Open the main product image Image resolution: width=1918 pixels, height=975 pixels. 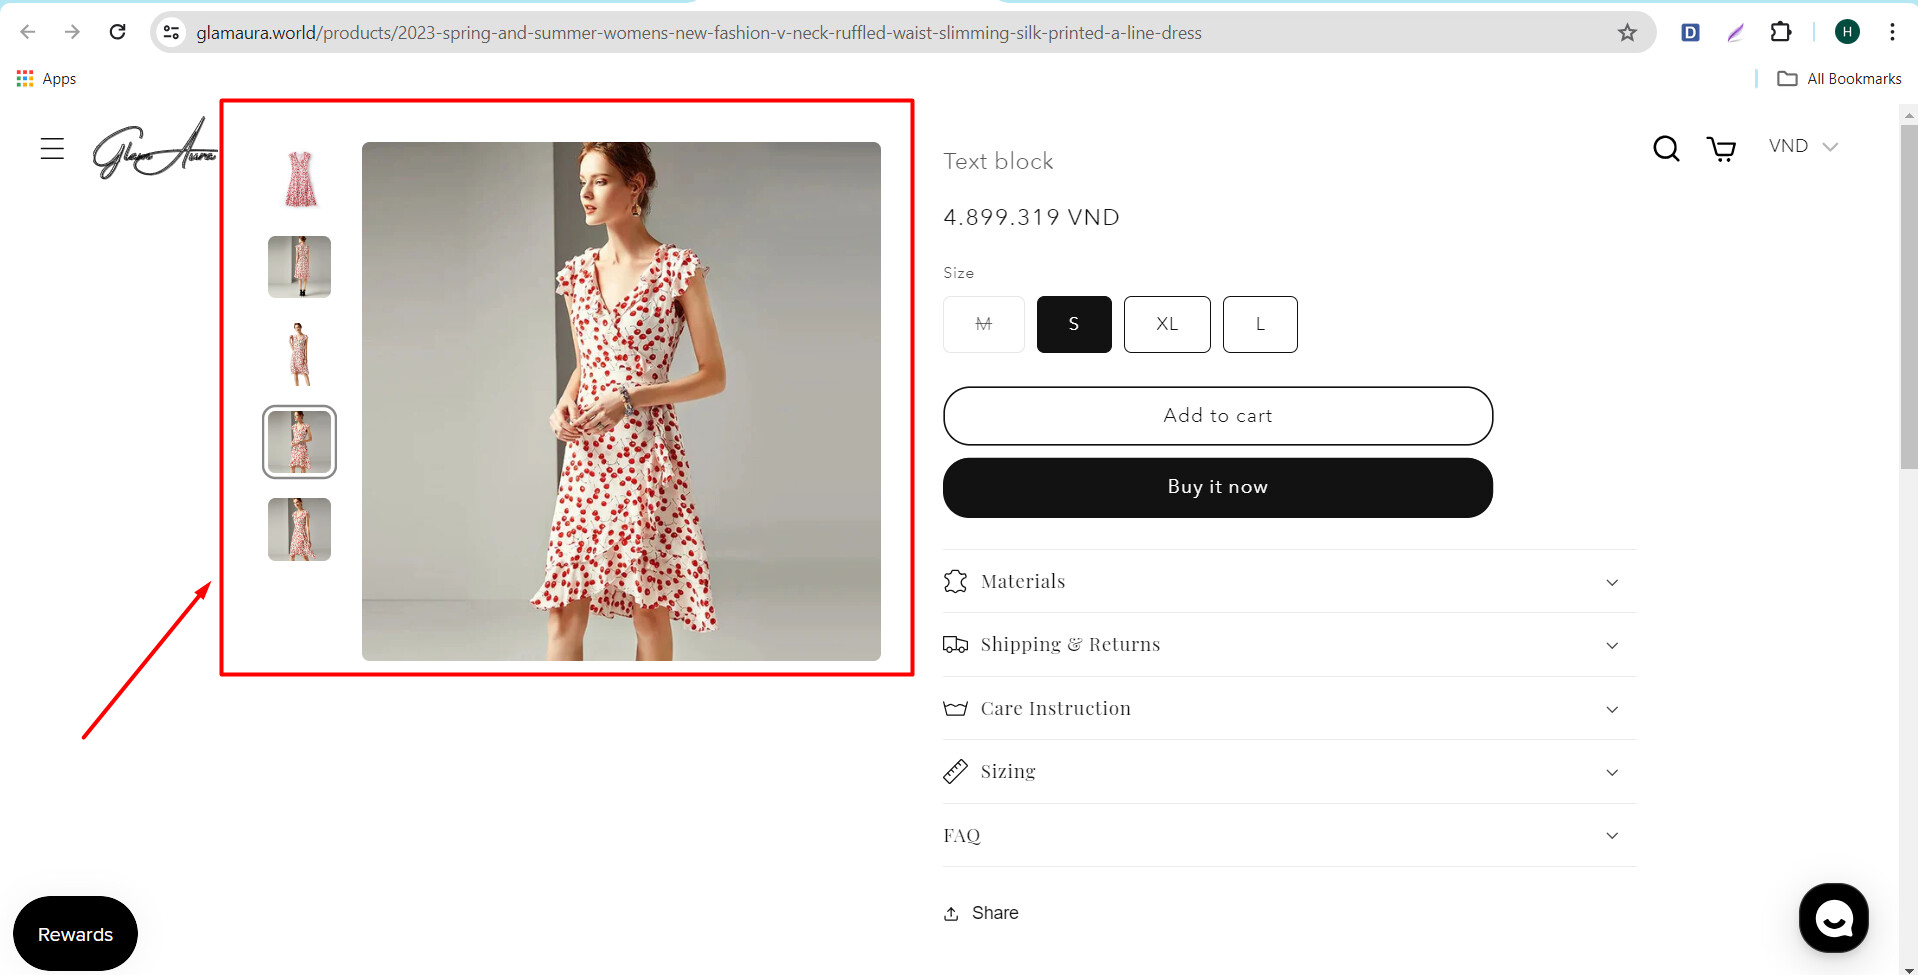[621, 401]
